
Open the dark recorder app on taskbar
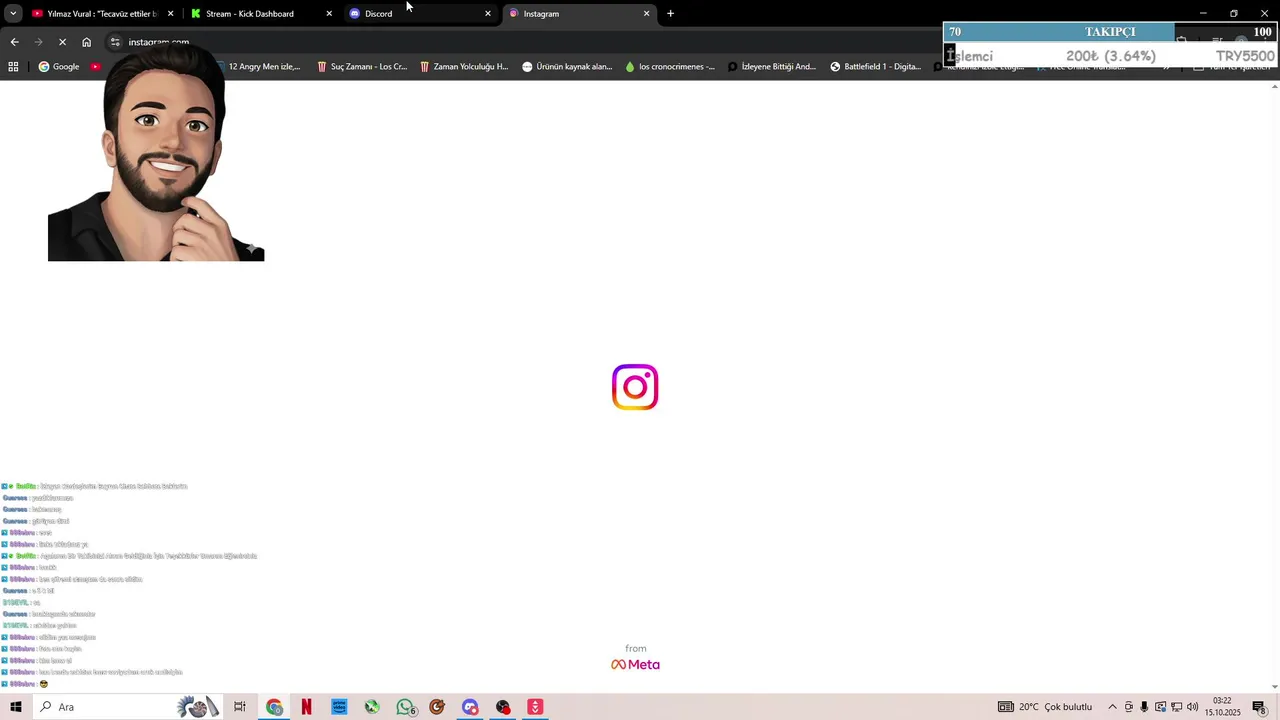pyautogui.click(x=503, y=707)
